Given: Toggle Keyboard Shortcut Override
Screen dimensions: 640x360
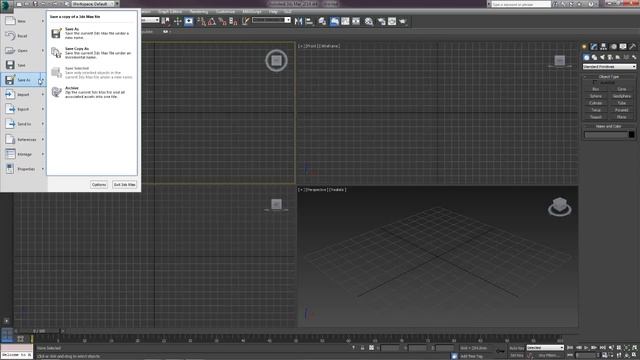Looking at the screenshot, I should pyautogui.click(x=188, y=21).
